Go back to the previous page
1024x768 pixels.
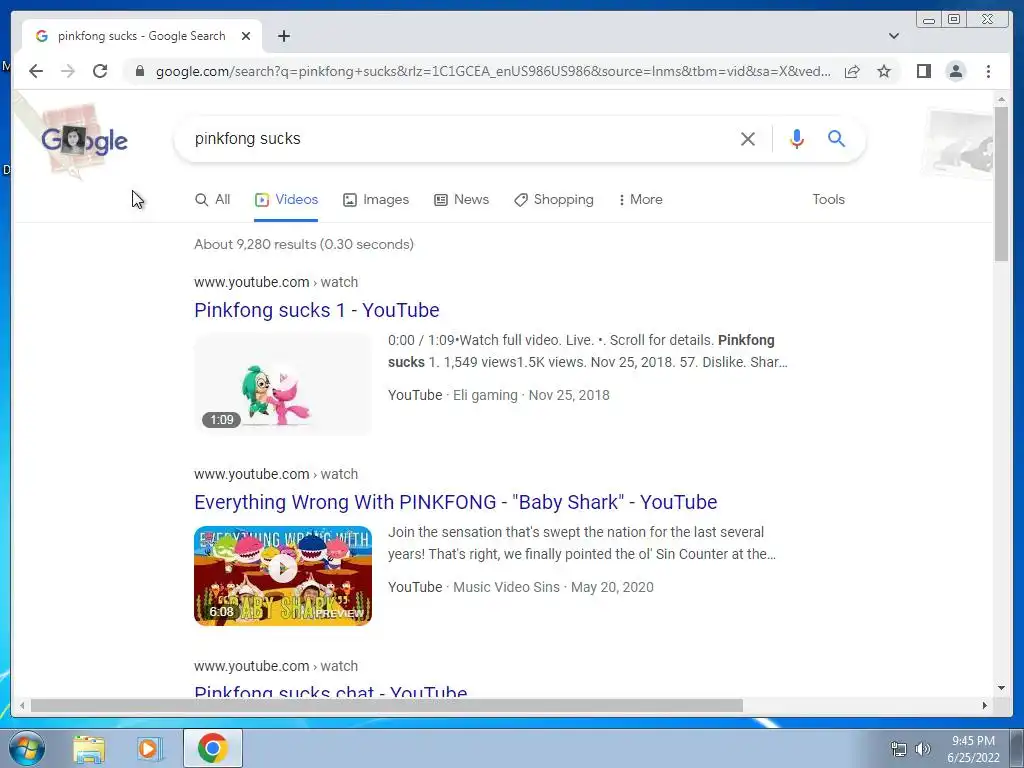(36, 71)
